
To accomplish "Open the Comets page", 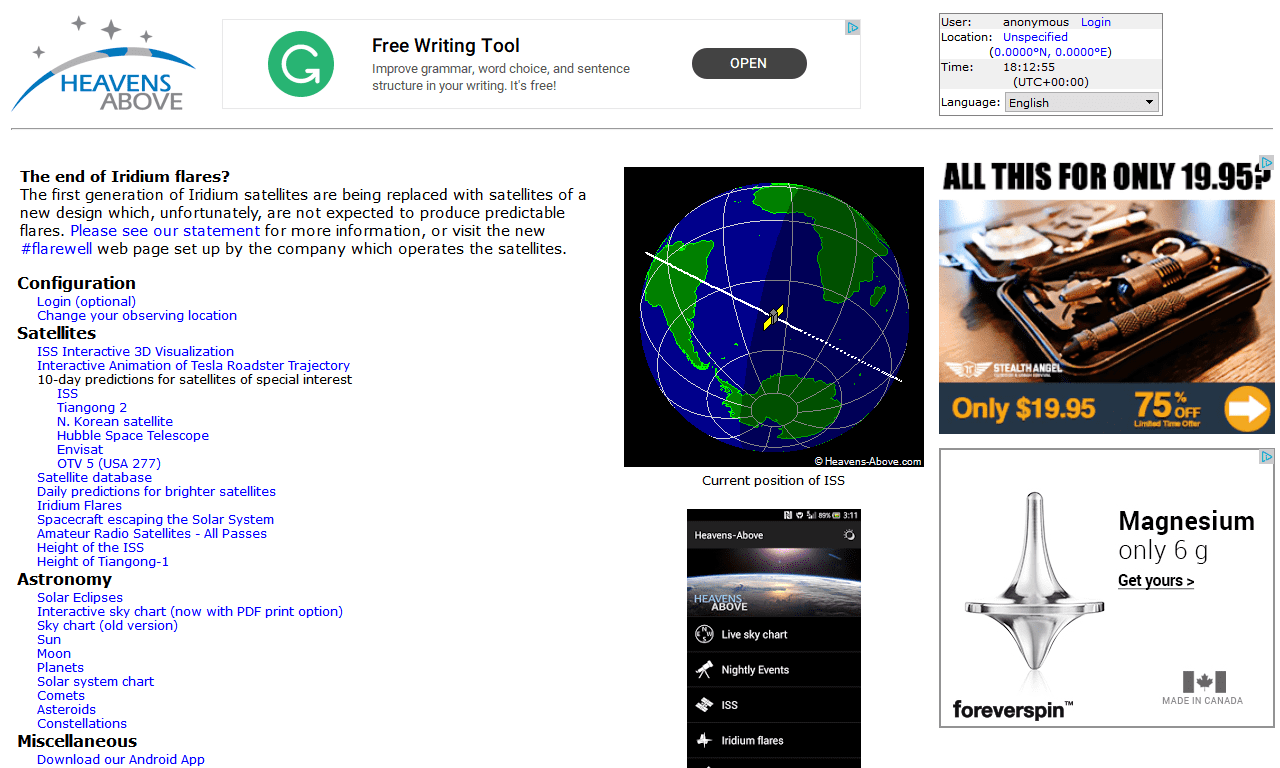I will (x=61, y=695).
